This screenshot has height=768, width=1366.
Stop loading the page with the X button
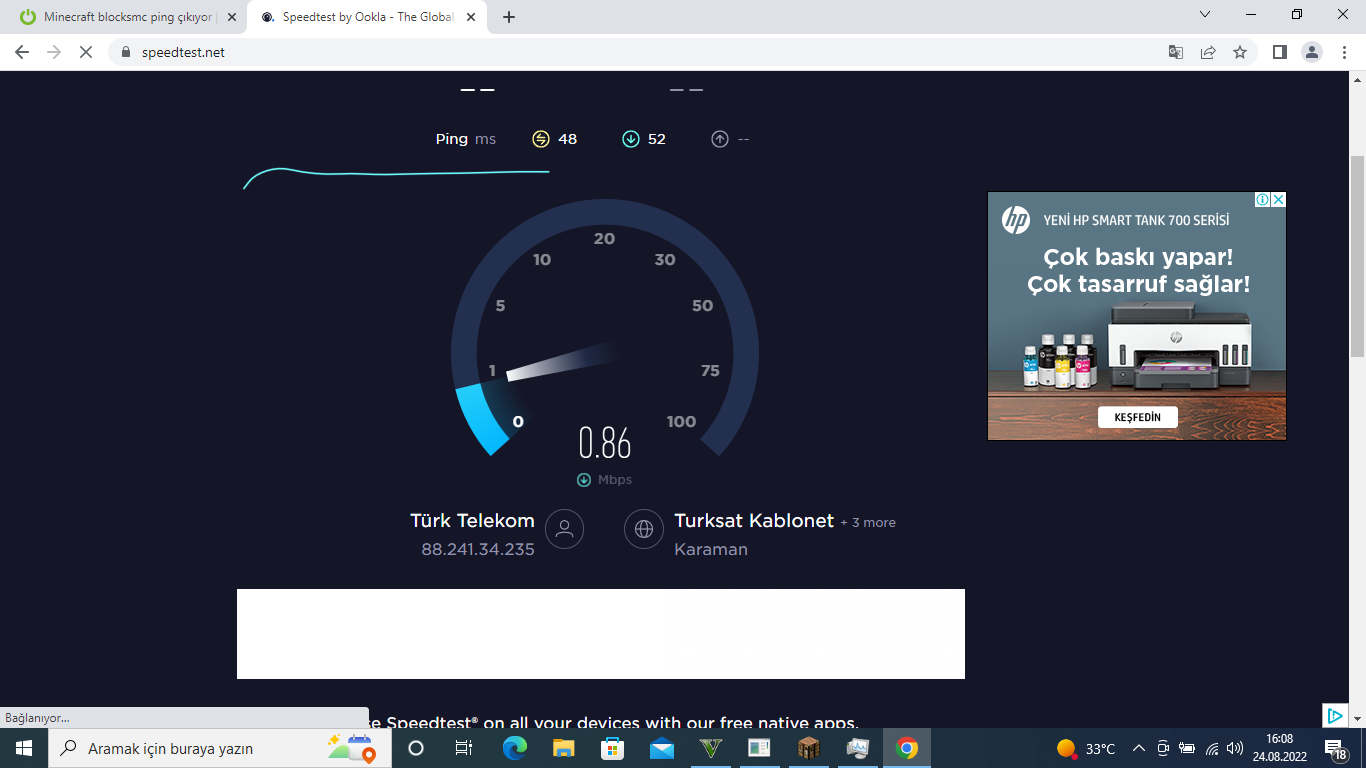tap(86, 52)
